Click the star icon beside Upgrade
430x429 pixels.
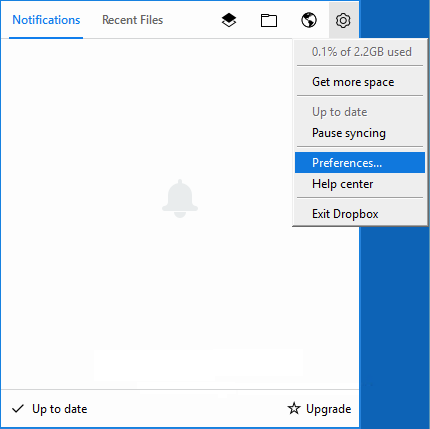point(294,408)
